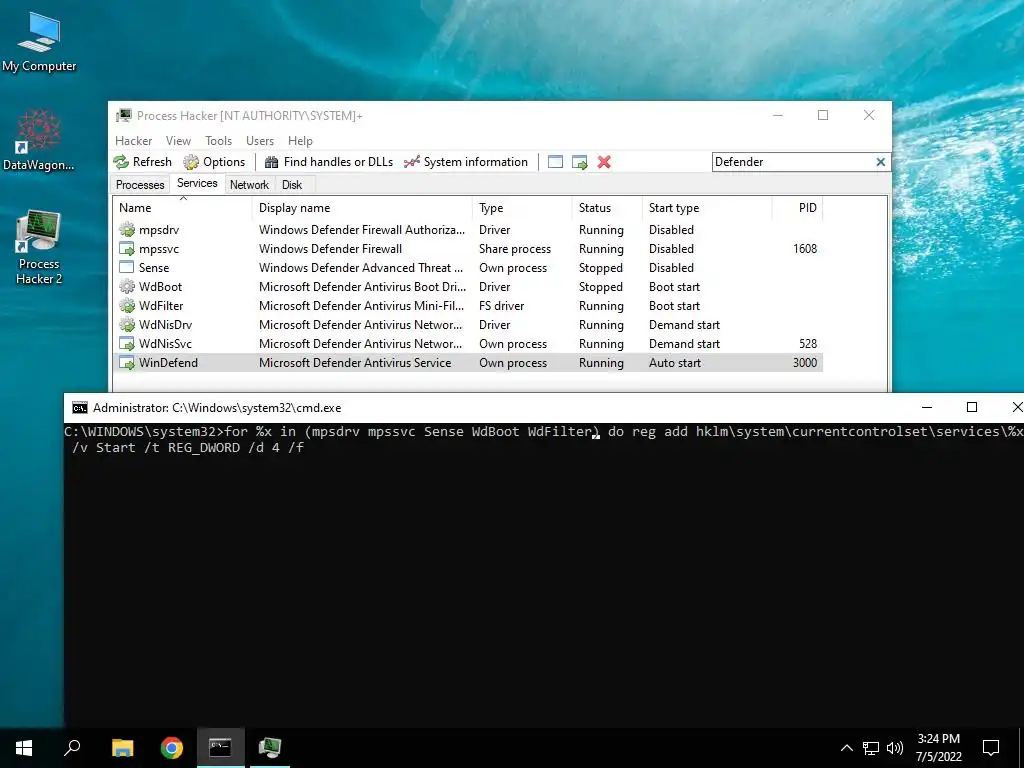
Task: Click the find window and thread icon
Action: point(579,162)
